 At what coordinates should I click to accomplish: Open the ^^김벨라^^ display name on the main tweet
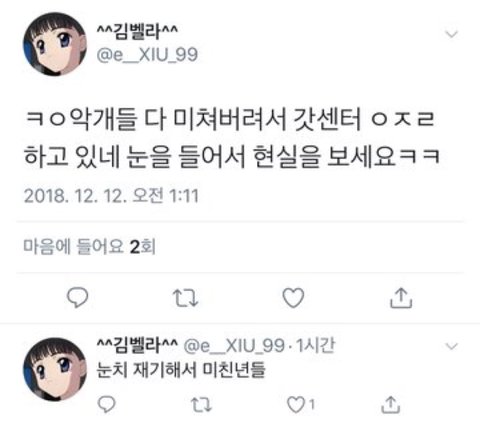pos(137,32)
